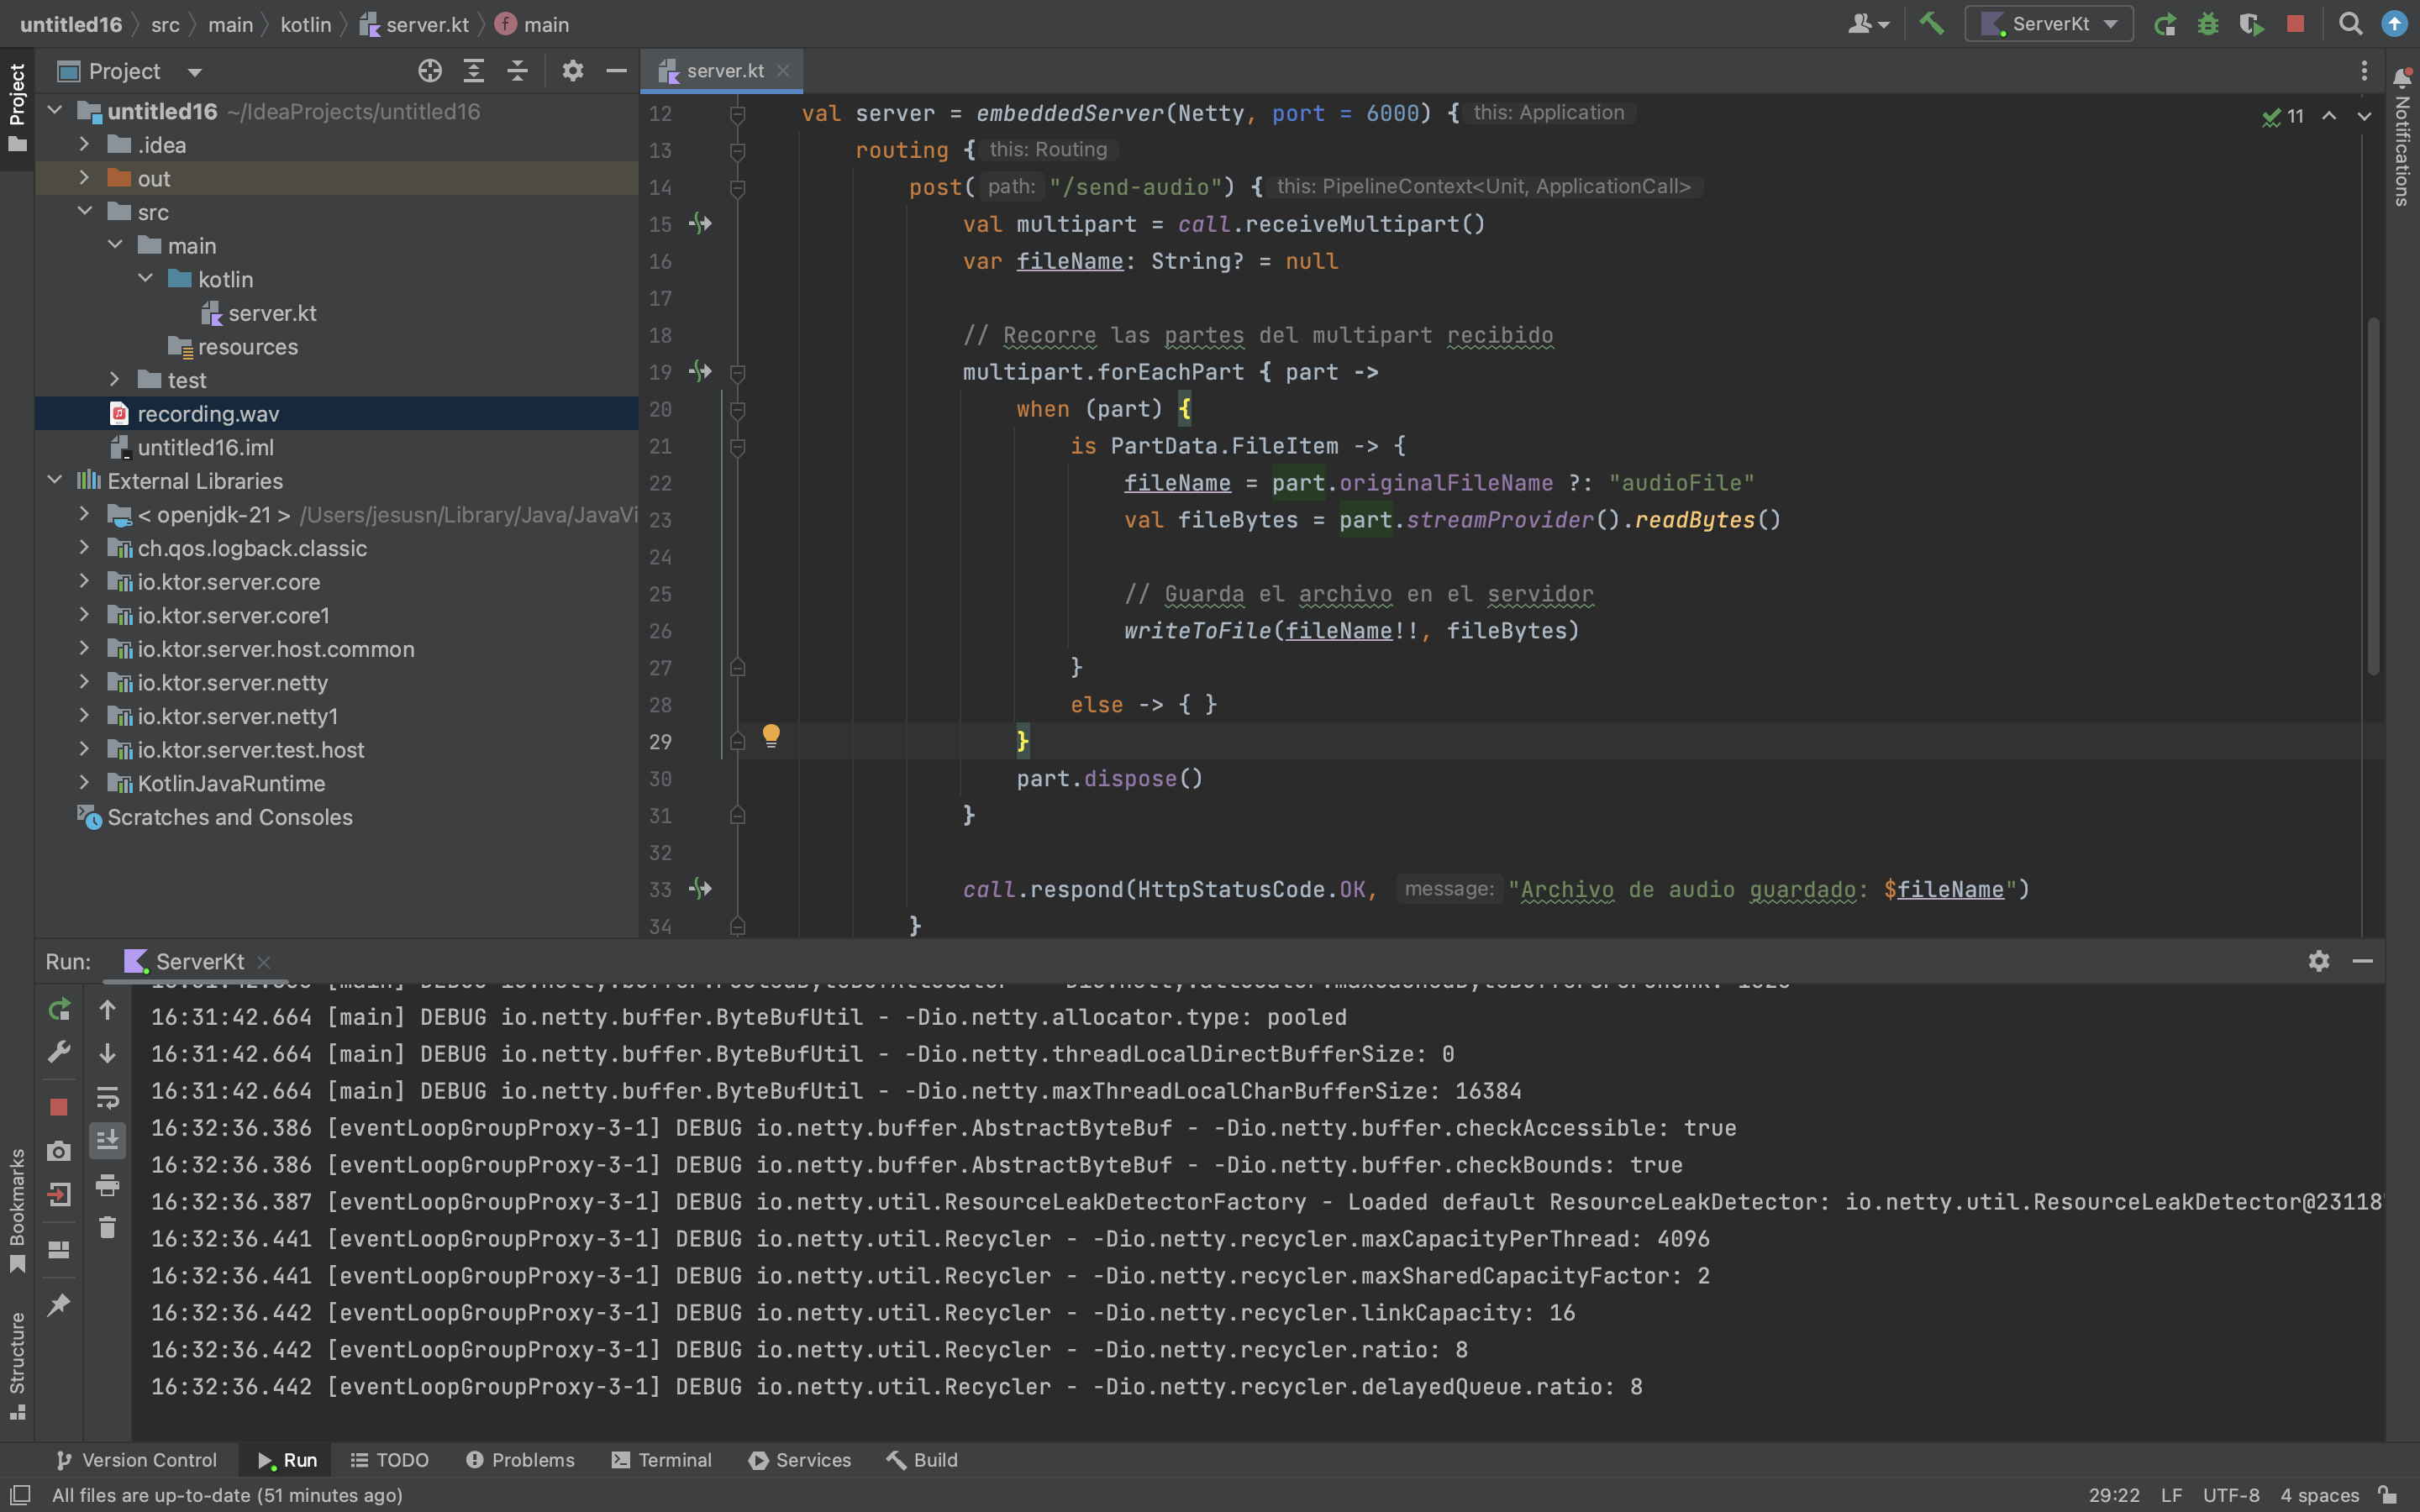Expand the out folder in project tree
Screen dimensions: 2420x1512
coord(85,178)
